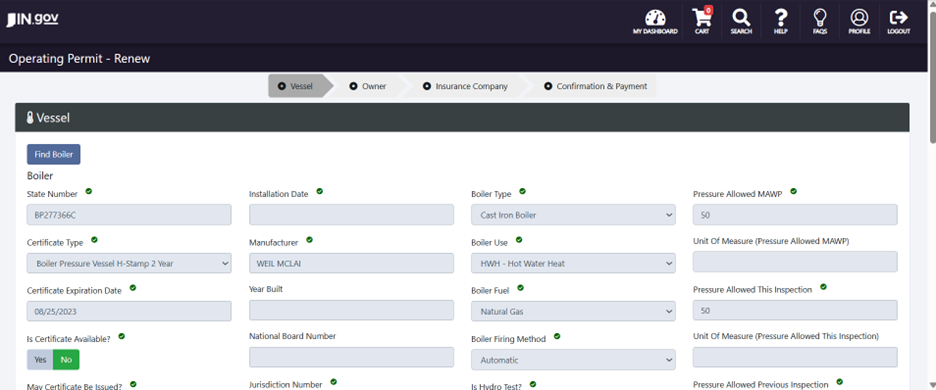
Task: Click Unit Of Measure (Pressure Allowed This Inspection) field
Action: (x=795, y=357)
